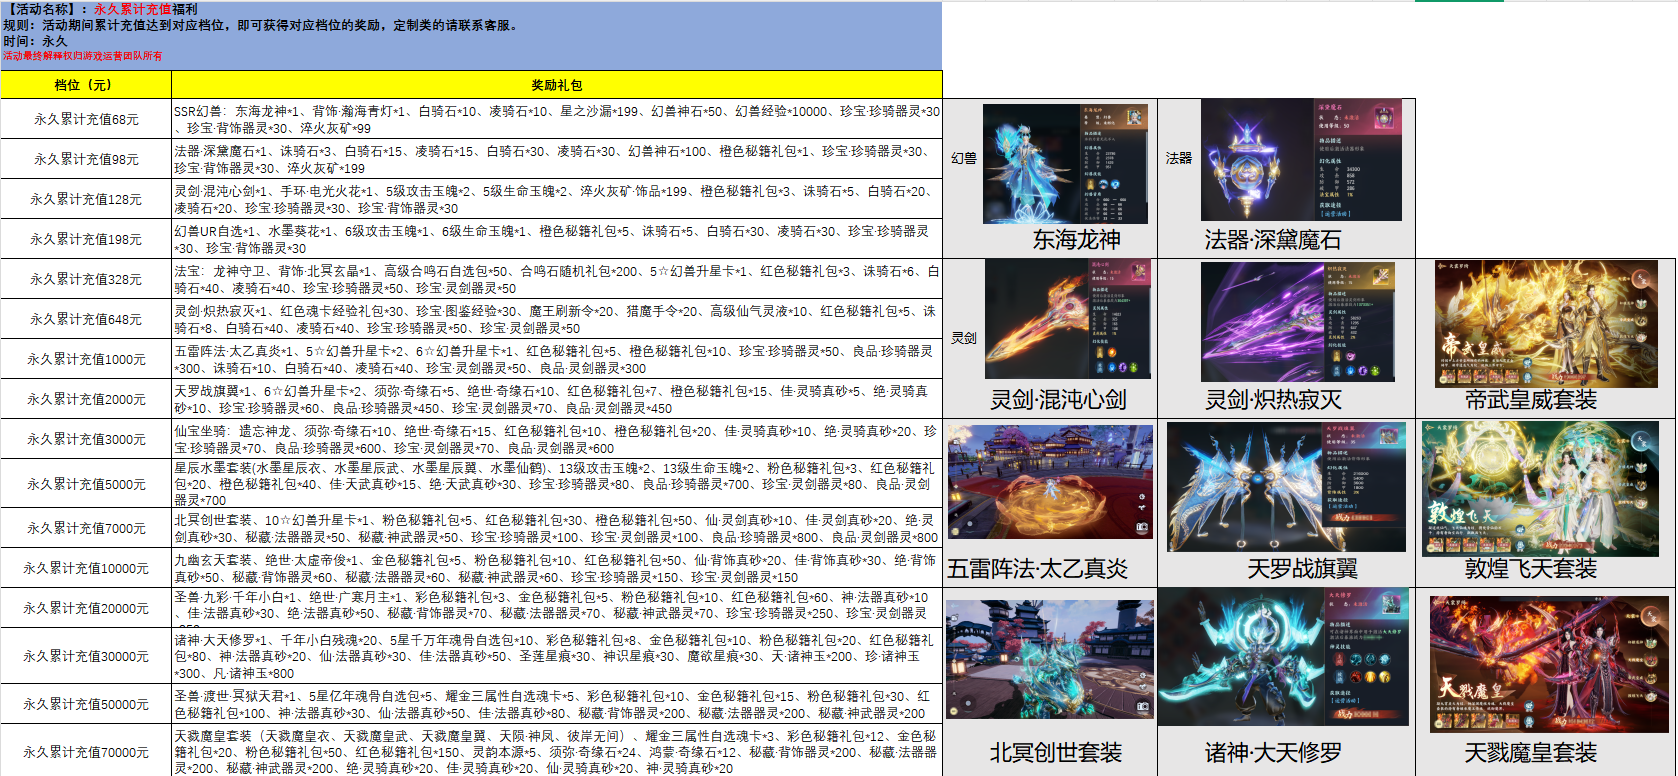Viewport: 1678px width, 776px height.
Task: Select the reward text for 永久累计充值10000元
Action: tap(556, 568)
